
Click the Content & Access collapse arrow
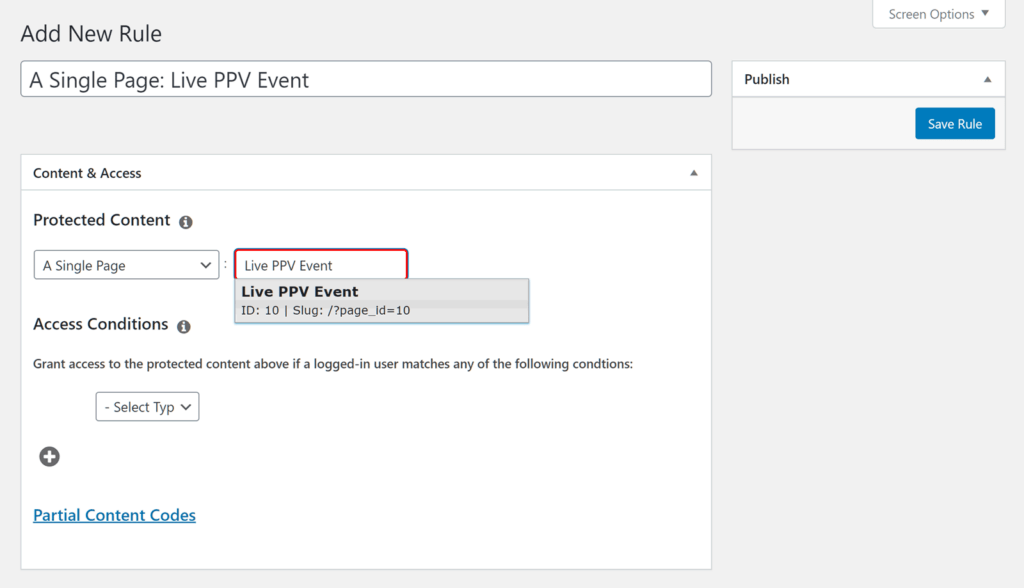pyautogui.click(x=693, y=172)
